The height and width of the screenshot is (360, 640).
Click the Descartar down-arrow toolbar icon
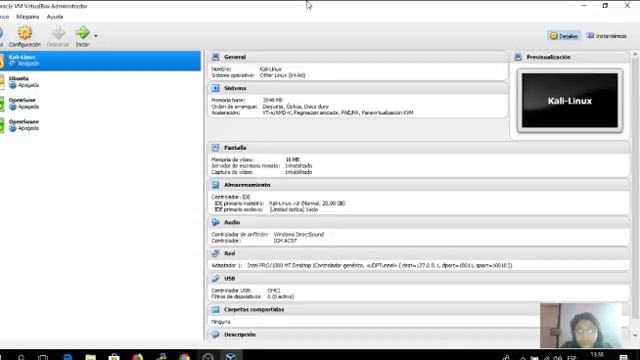(x=58, y=33)
